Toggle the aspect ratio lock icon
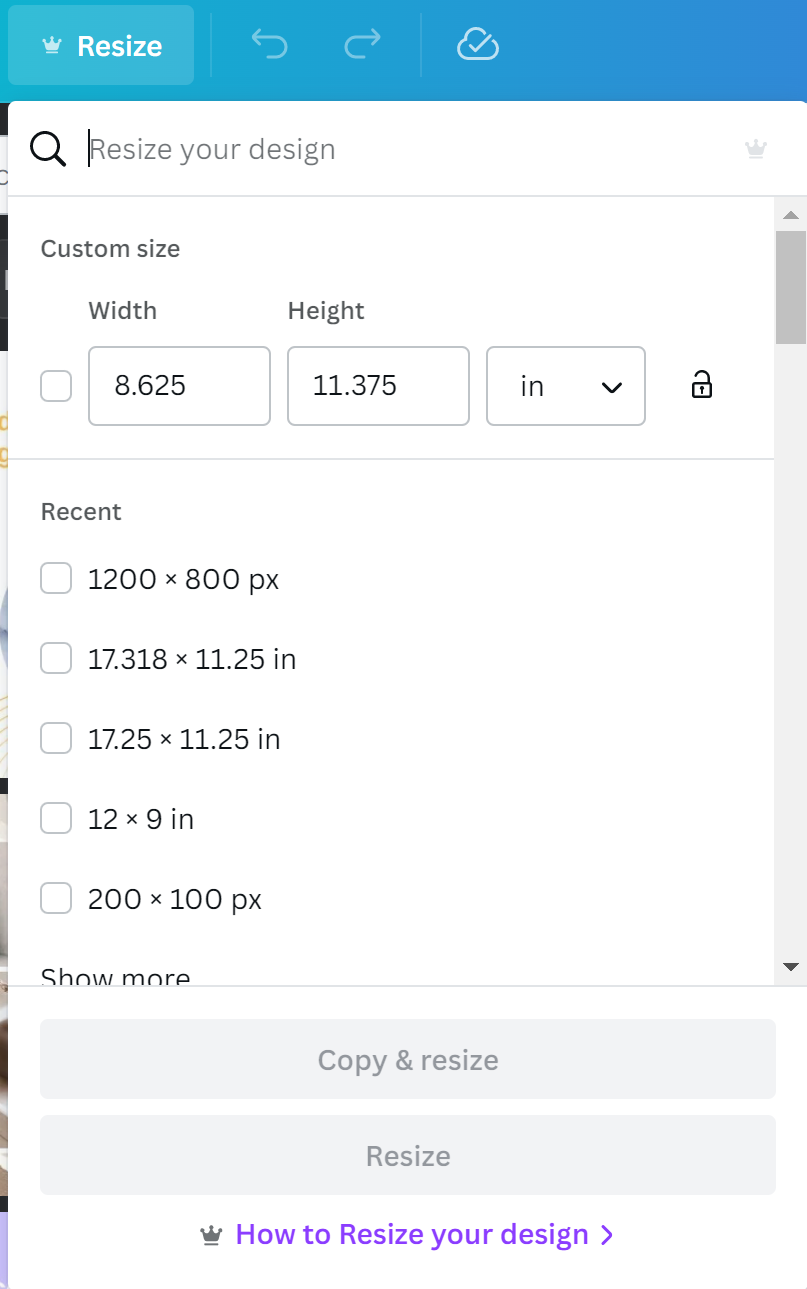 pos(702,385)
